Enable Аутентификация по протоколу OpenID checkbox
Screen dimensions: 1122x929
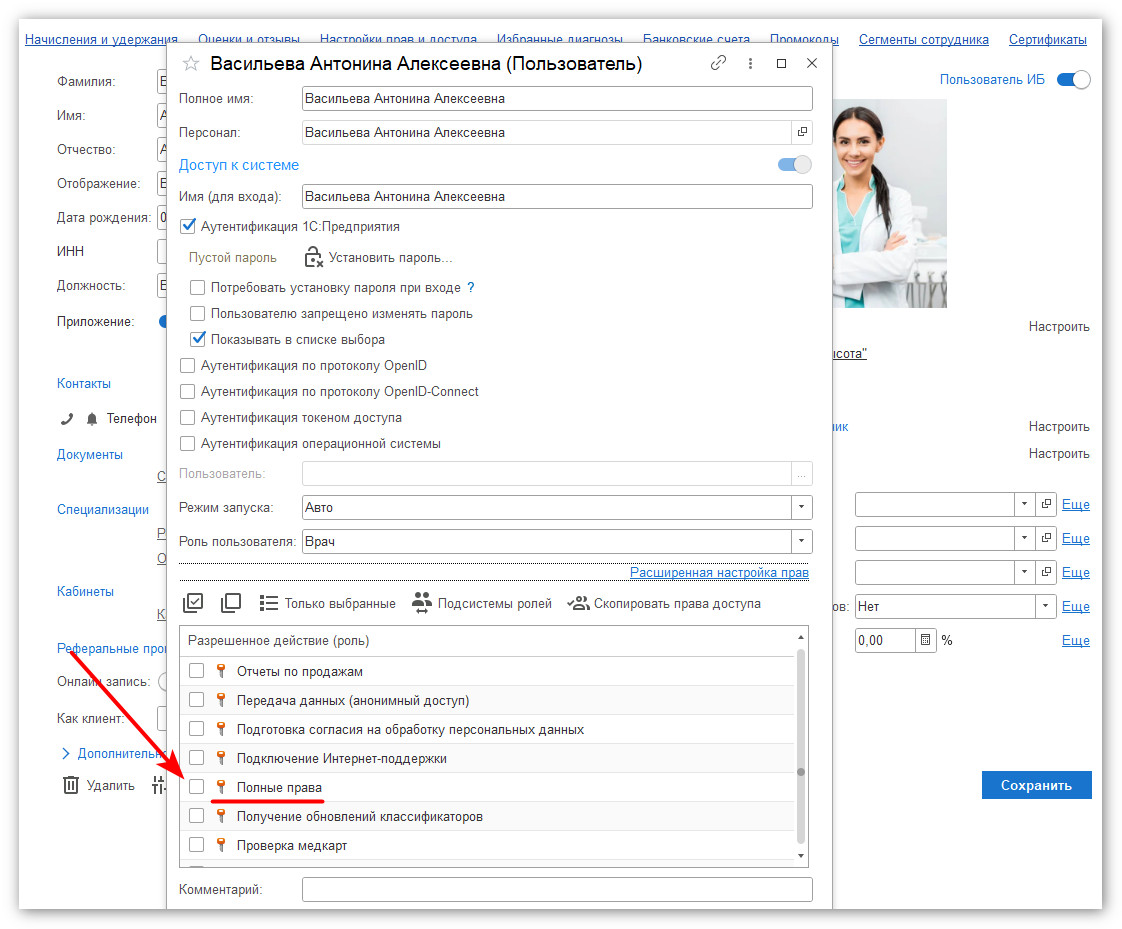coord(188,366)
